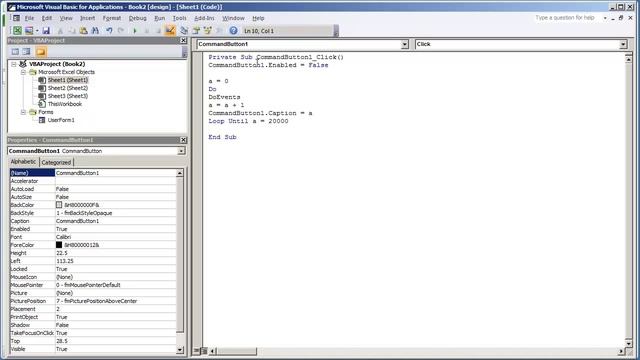Click the Break pause icon
The height and width of the screenshot is (360, 640).
pos(147,31)
